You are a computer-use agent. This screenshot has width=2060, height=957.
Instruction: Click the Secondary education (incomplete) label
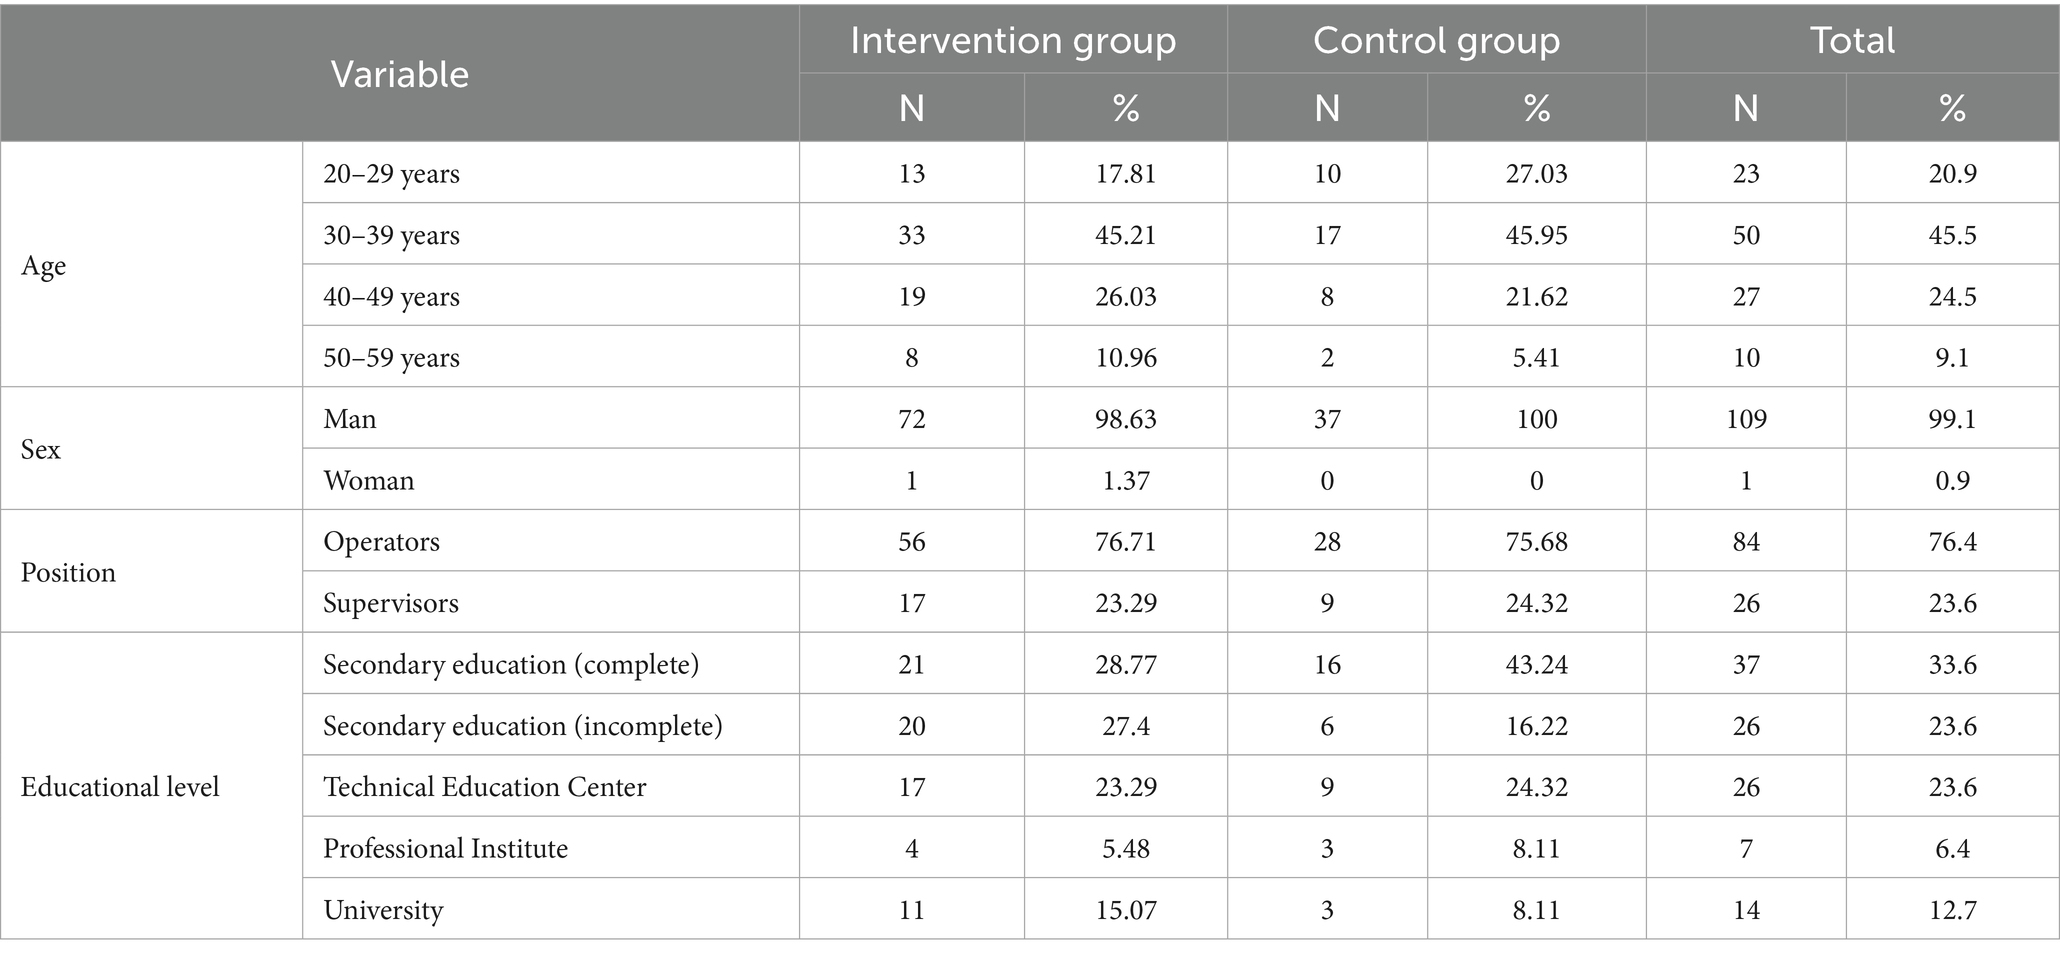click(x=522, y=726)
